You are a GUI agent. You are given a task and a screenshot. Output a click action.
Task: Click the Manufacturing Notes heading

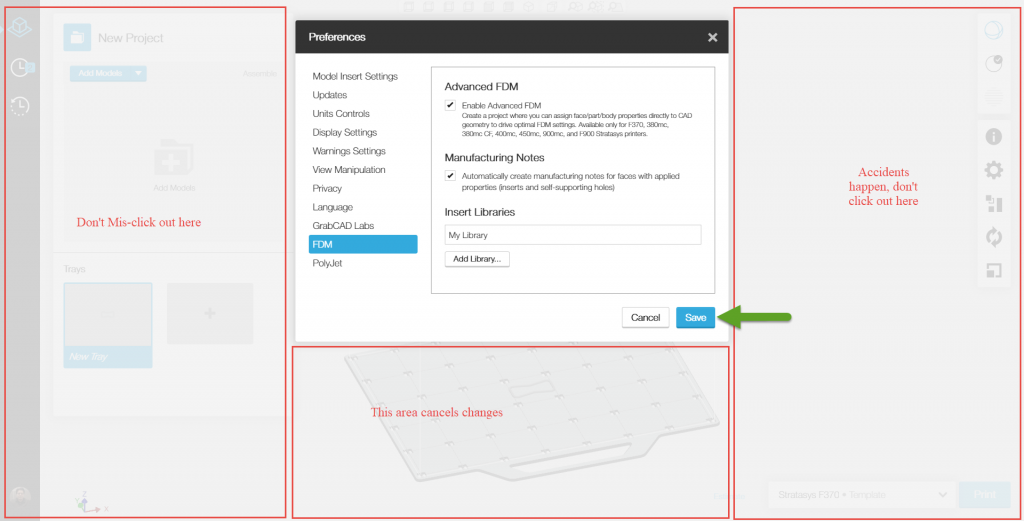[x=494, y=157]
